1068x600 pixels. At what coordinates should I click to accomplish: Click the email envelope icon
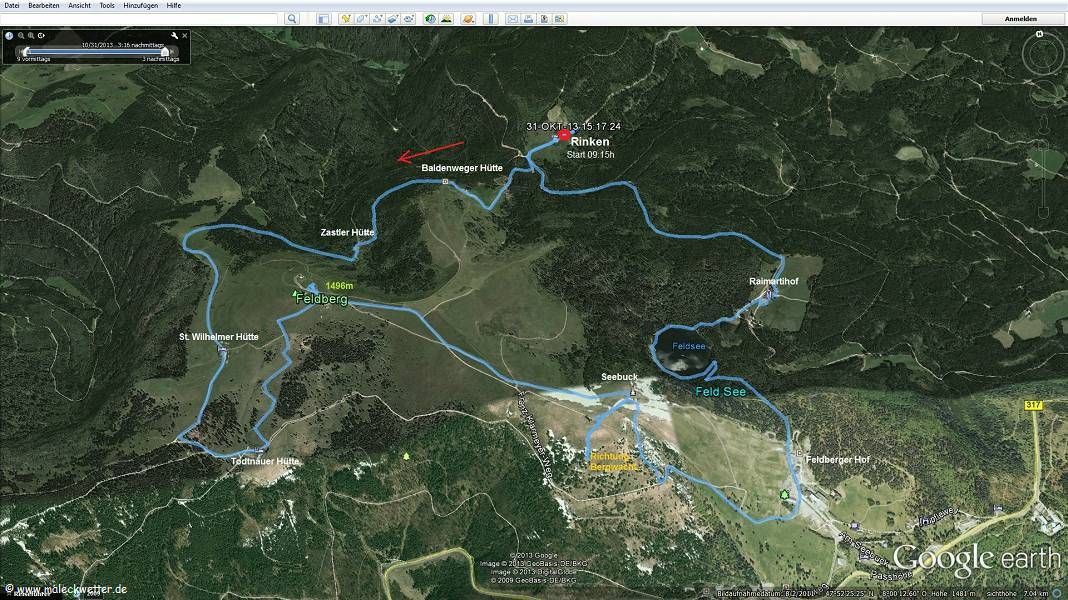[512, 19]
